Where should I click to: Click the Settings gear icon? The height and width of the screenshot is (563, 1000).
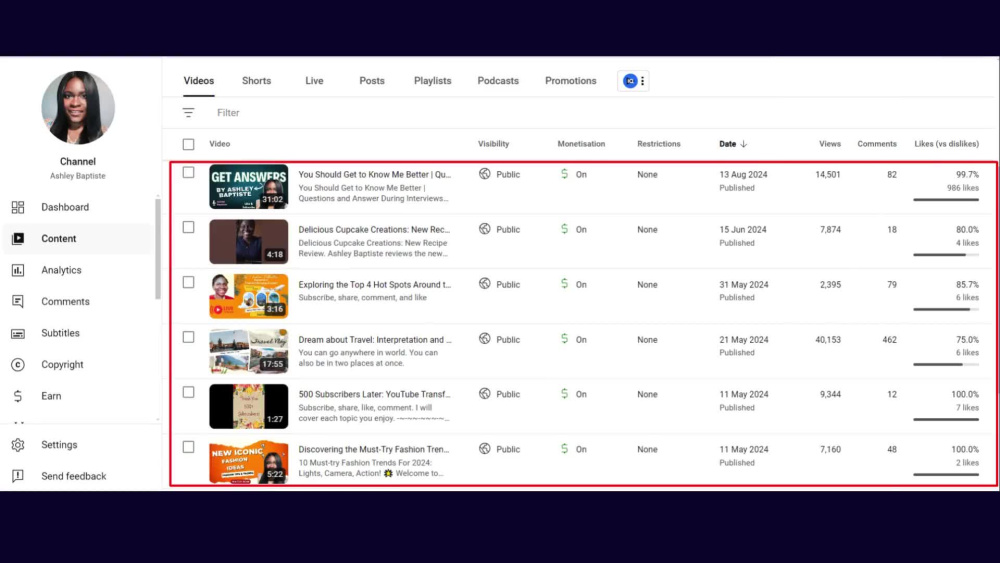pos(18,445)
